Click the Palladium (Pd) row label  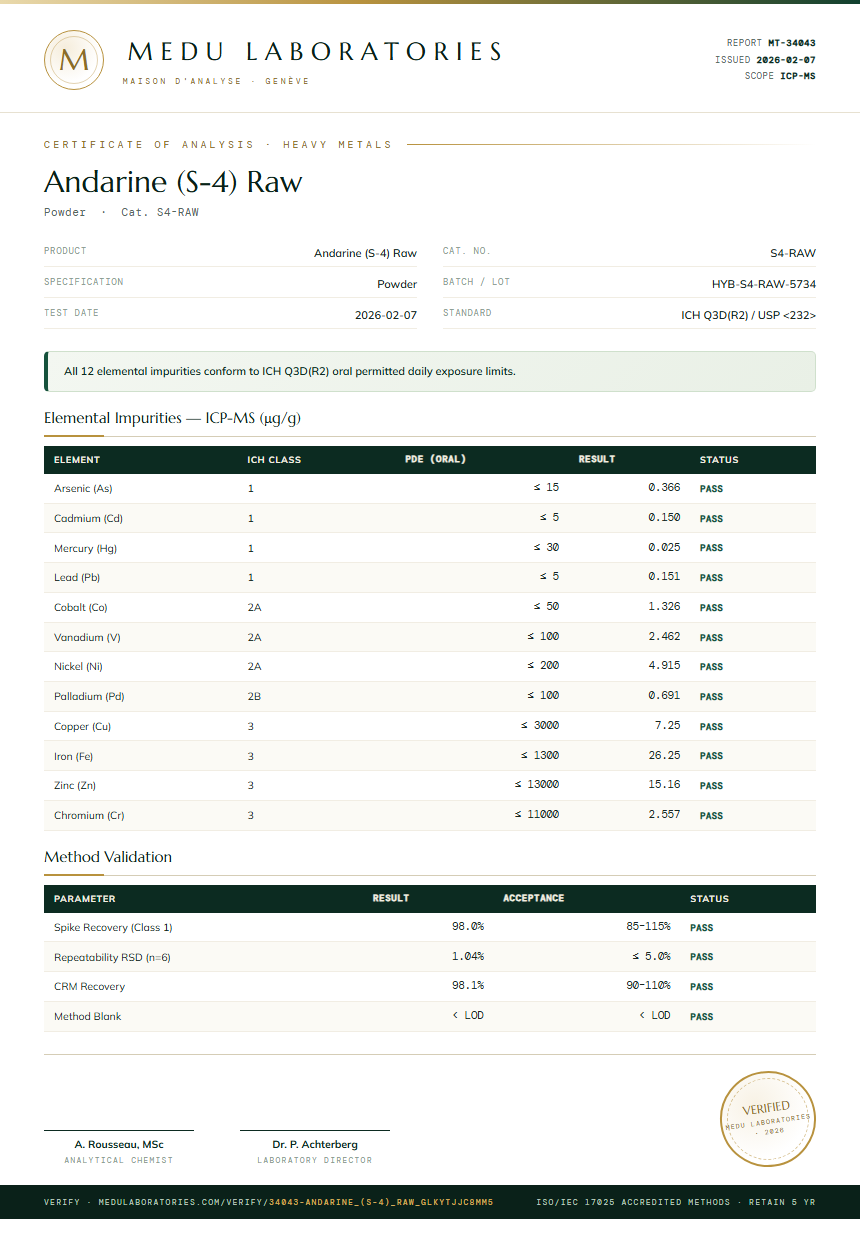tap(89, 697)
